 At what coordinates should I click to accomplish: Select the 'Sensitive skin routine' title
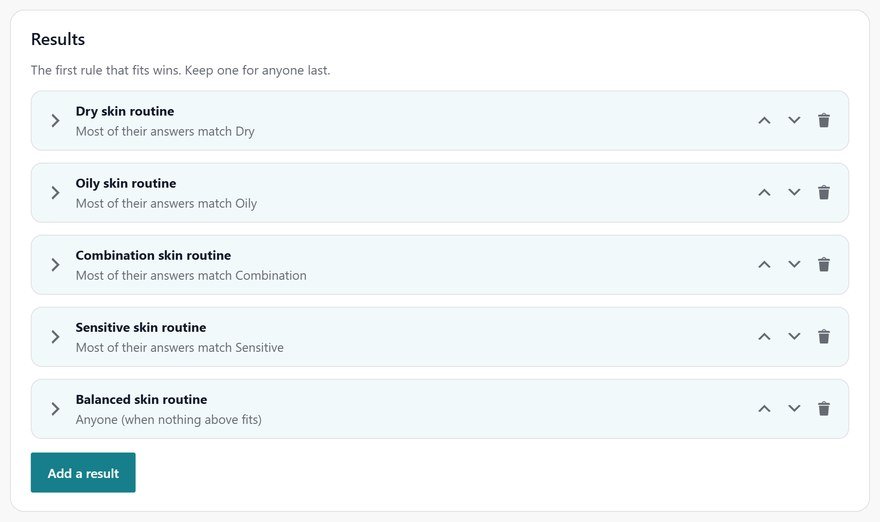141,327
